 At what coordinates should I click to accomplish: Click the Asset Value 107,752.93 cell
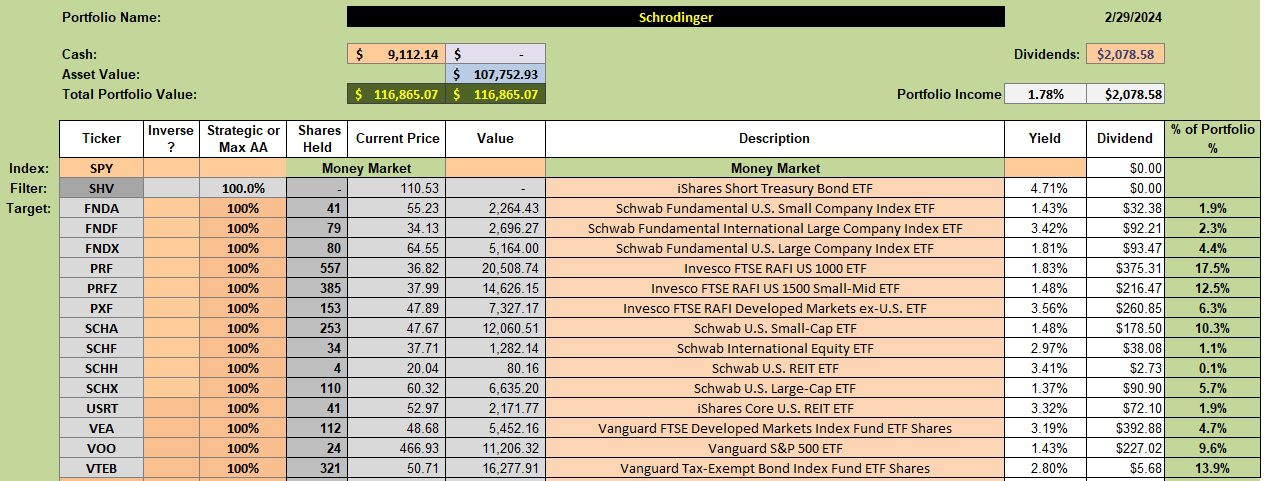[x=495, y=74]
